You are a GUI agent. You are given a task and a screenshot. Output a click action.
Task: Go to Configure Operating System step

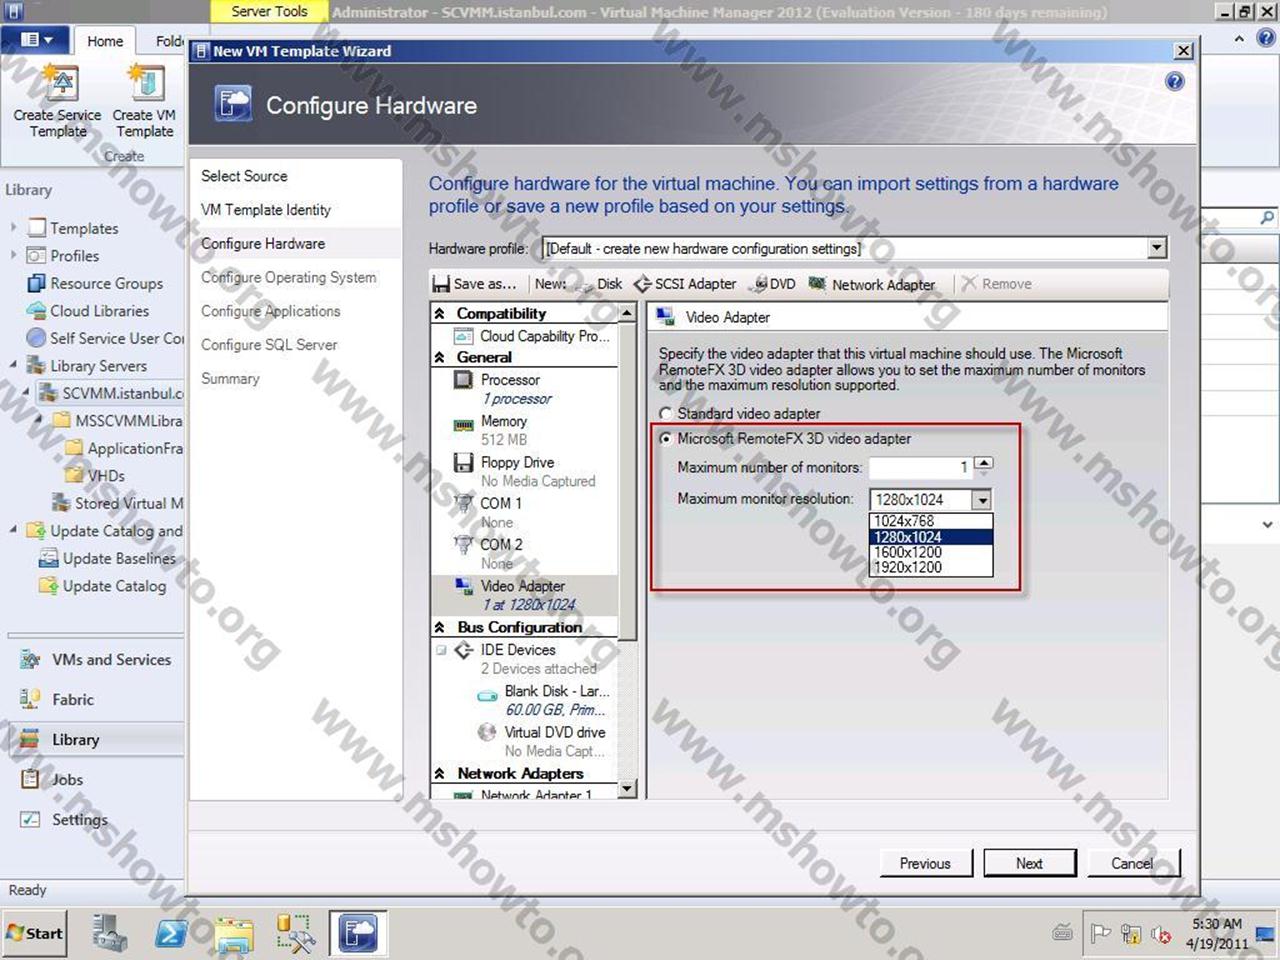point(289,278)
